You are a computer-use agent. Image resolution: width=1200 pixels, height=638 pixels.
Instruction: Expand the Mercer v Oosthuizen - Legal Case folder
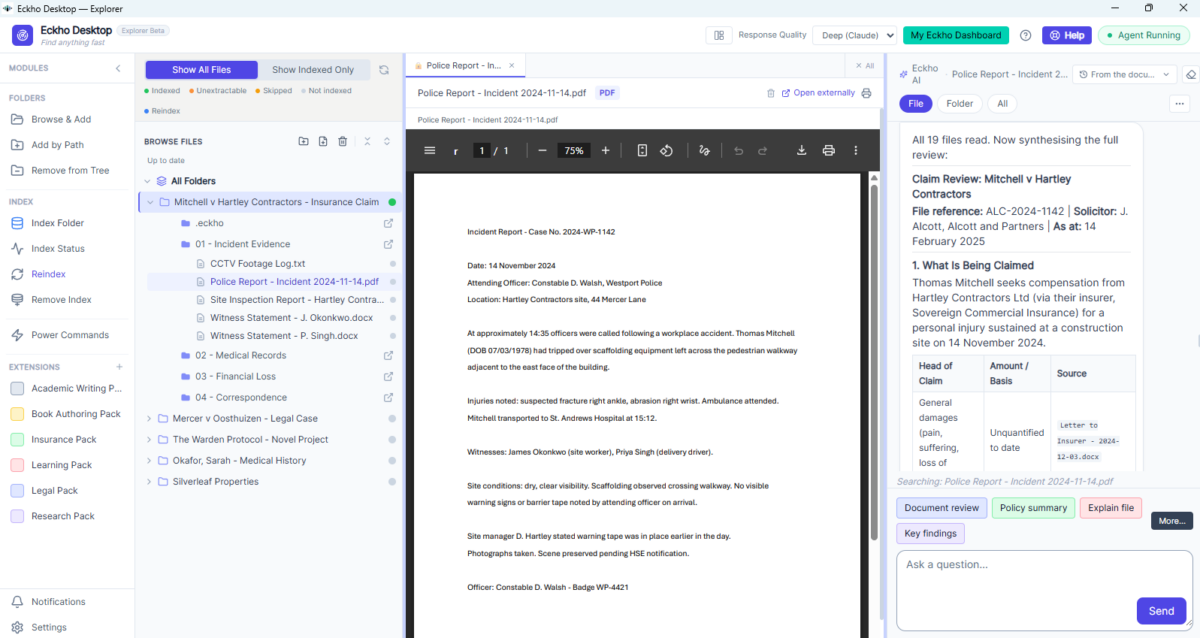pyautogui.click(x=150, y=418)
